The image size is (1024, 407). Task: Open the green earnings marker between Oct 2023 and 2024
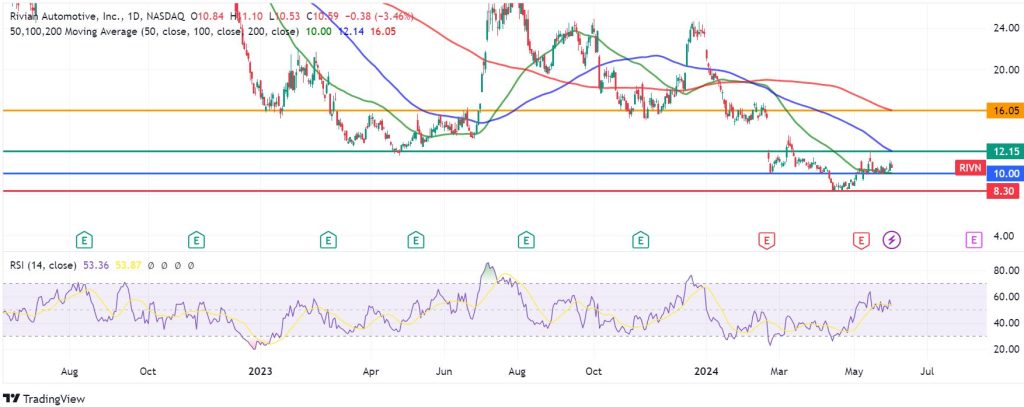(x=639, y=240)
